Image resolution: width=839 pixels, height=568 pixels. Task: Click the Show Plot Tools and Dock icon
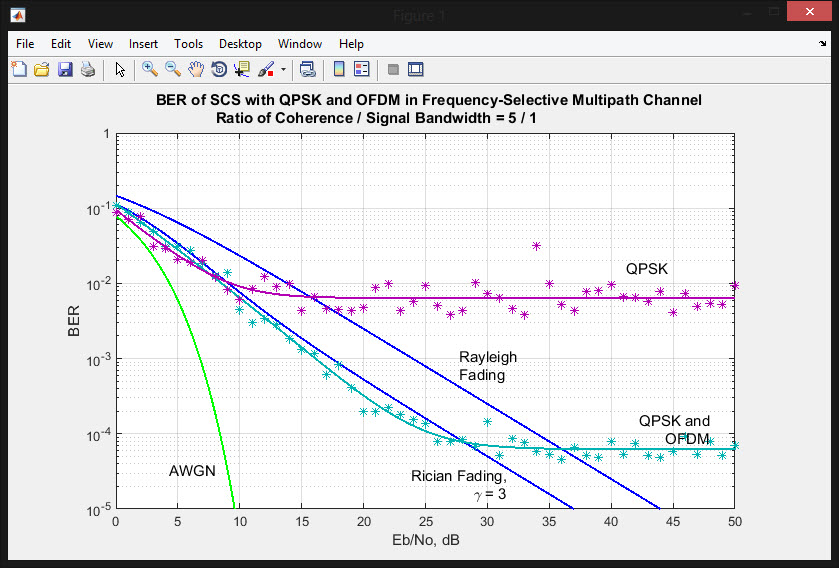tap(416, 69)
